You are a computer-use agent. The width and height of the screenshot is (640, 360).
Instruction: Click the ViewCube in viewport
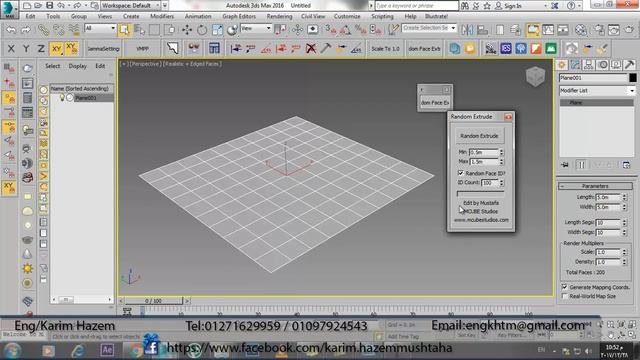[535, 76]
